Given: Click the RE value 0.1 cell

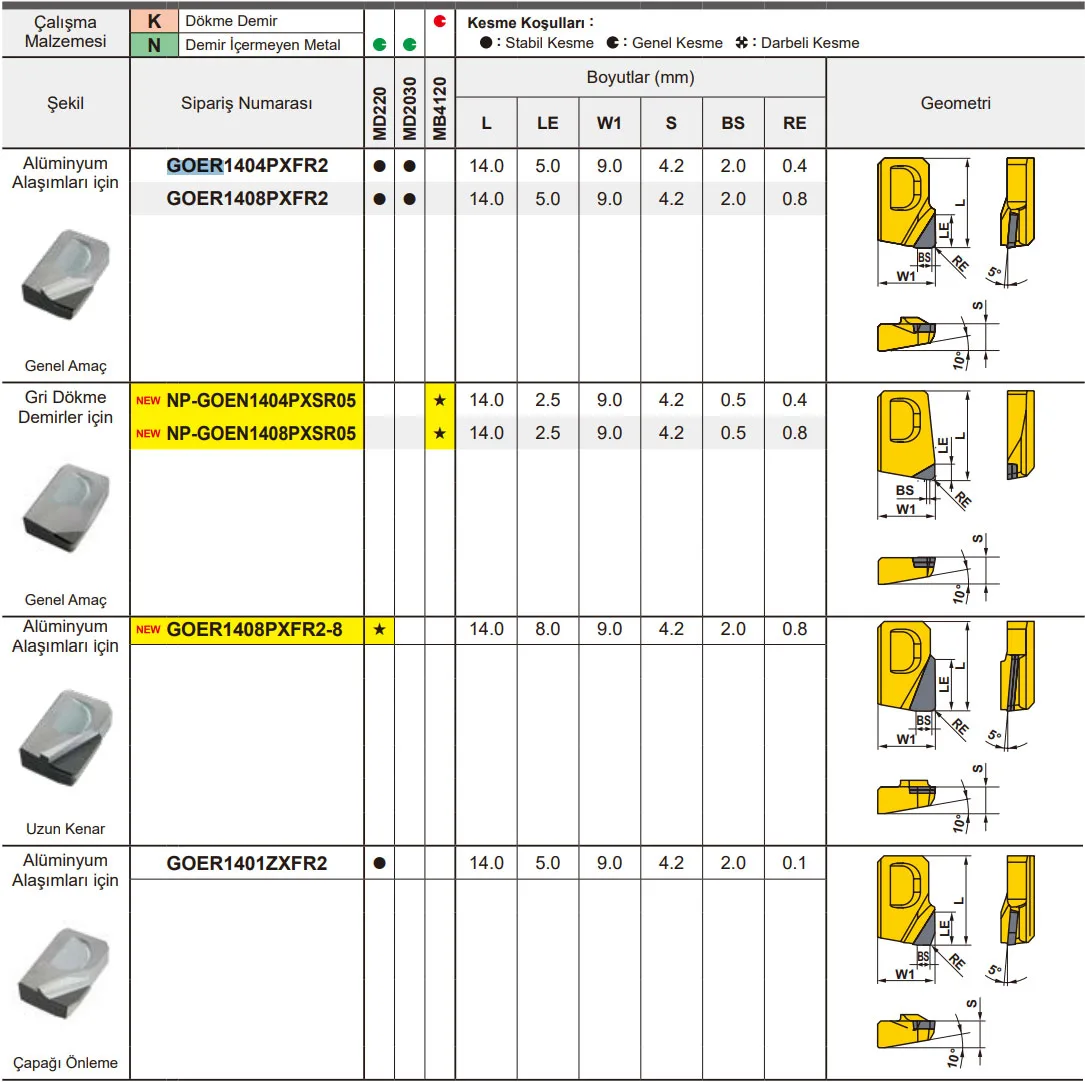Looking at the screenshot, I should (x=794, y=863).
